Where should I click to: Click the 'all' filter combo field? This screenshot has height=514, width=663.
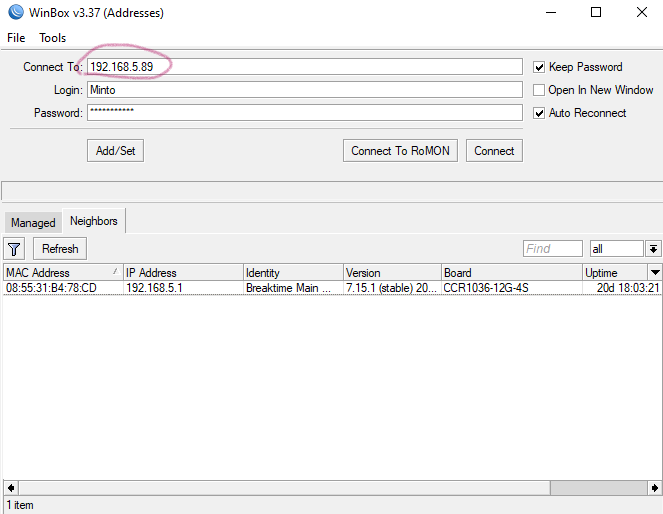[616, 249]
